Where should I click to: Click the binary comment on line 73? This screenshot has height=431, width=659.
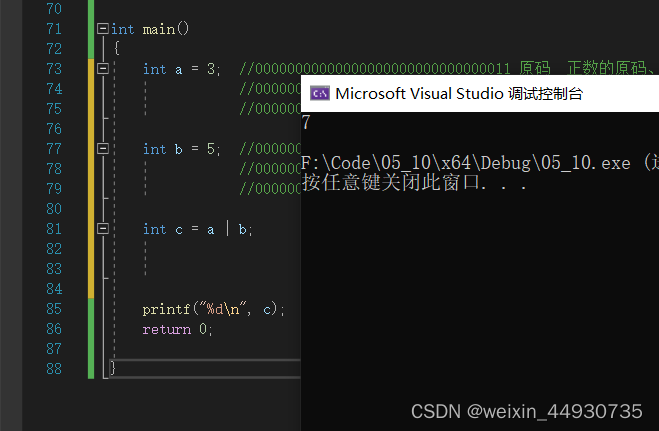pos(374,68)
